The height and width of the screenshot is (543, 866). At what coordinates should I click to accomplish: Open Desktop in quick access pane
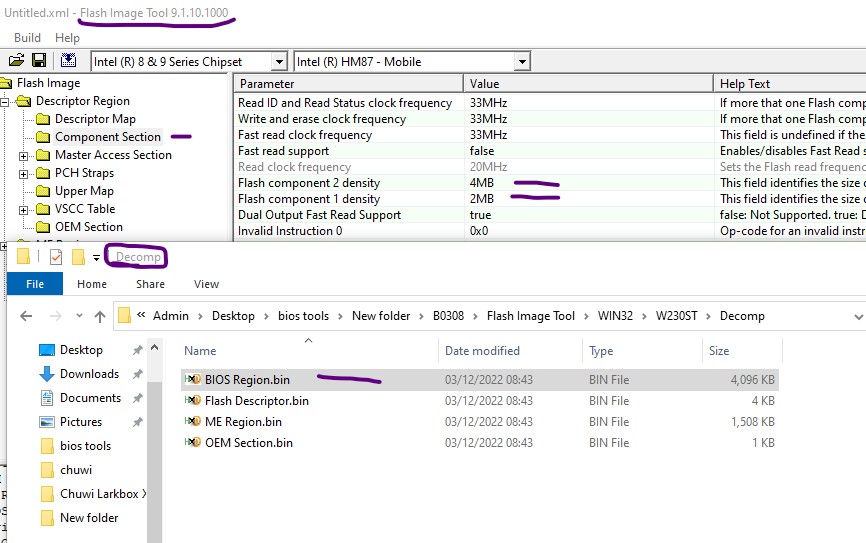pos(81,350)
